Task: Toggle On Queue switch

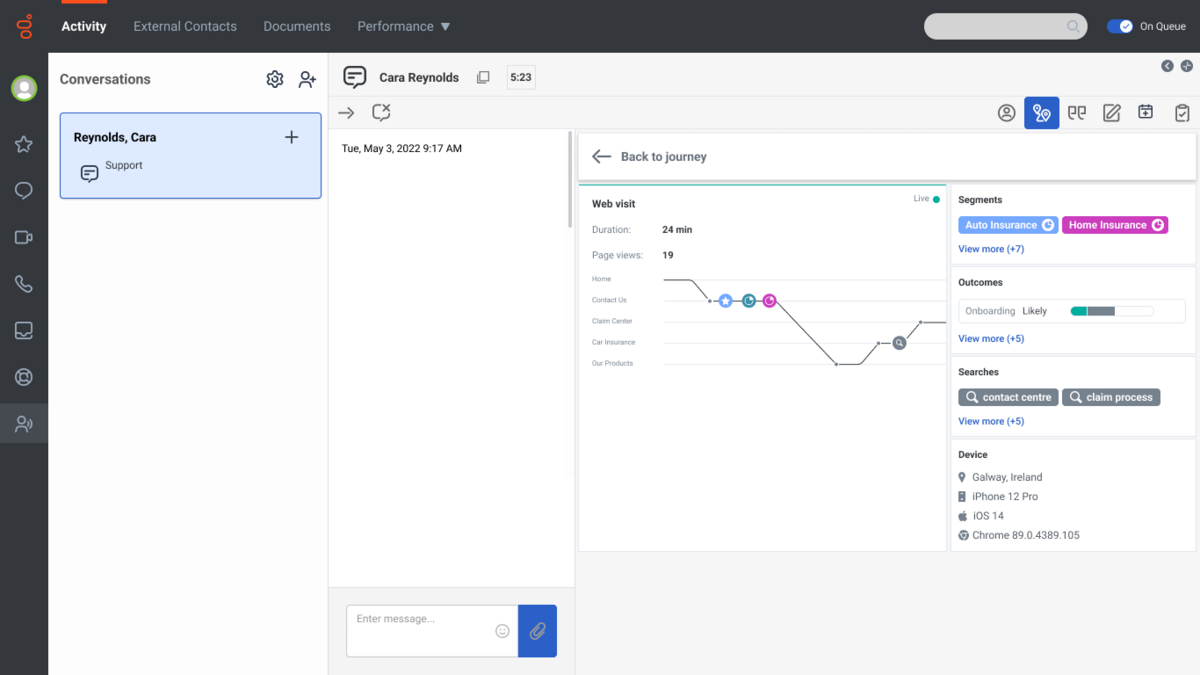Action: click(x=1120, y=26)
